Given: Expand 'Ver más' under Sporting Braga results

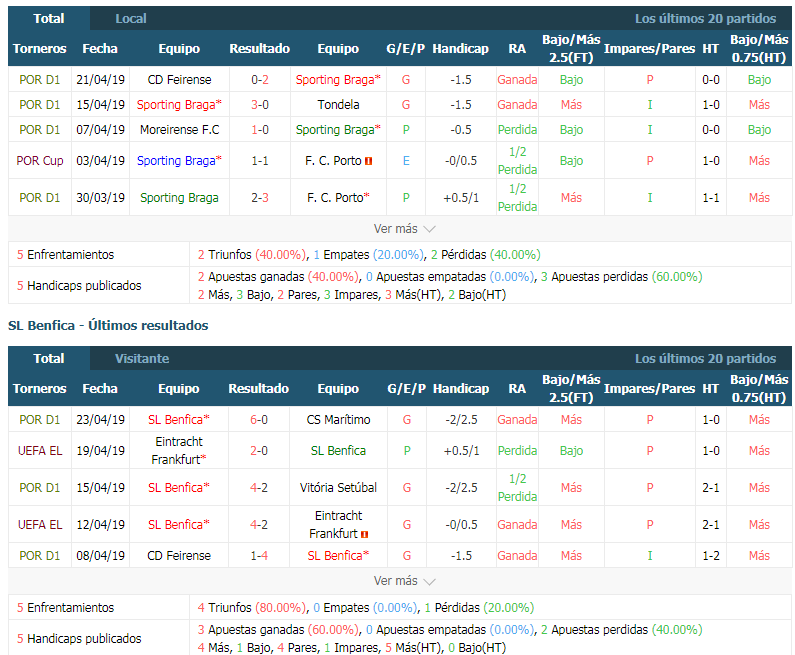Looking at the screenshot, I should point(404,229).
